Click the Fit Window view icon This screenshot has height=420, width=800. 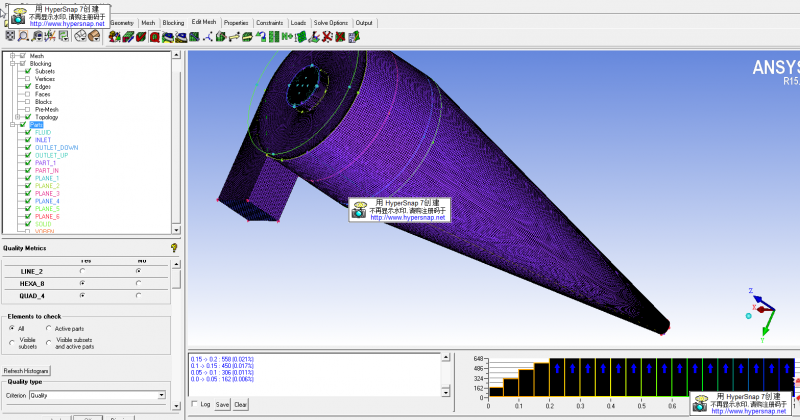coord(10,36)
